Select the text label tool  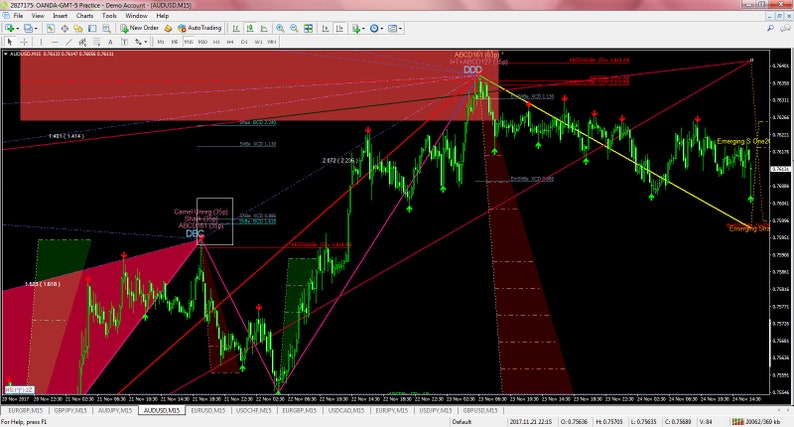point(124,42)
